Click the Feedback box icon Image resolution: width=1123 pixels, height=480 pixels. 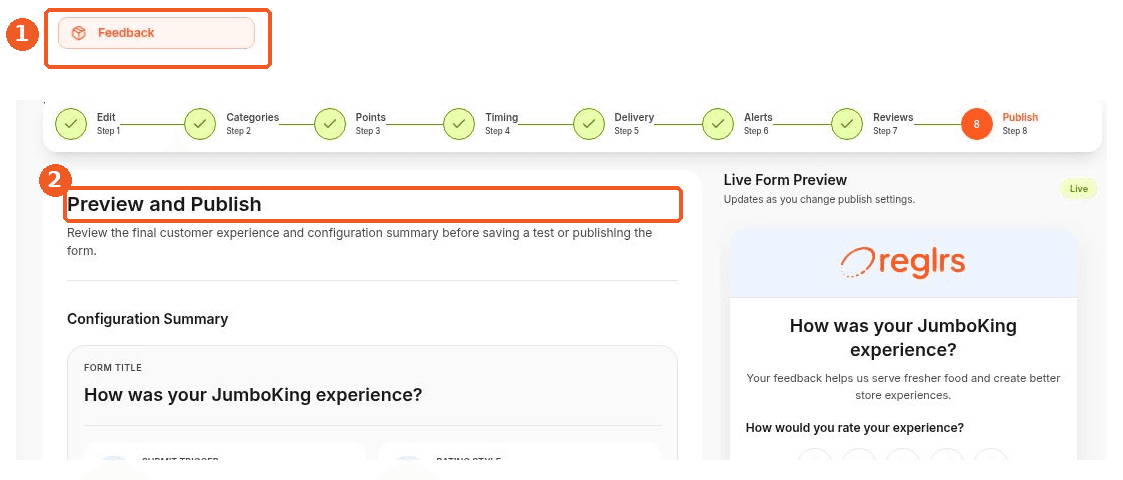pos(79,33)
